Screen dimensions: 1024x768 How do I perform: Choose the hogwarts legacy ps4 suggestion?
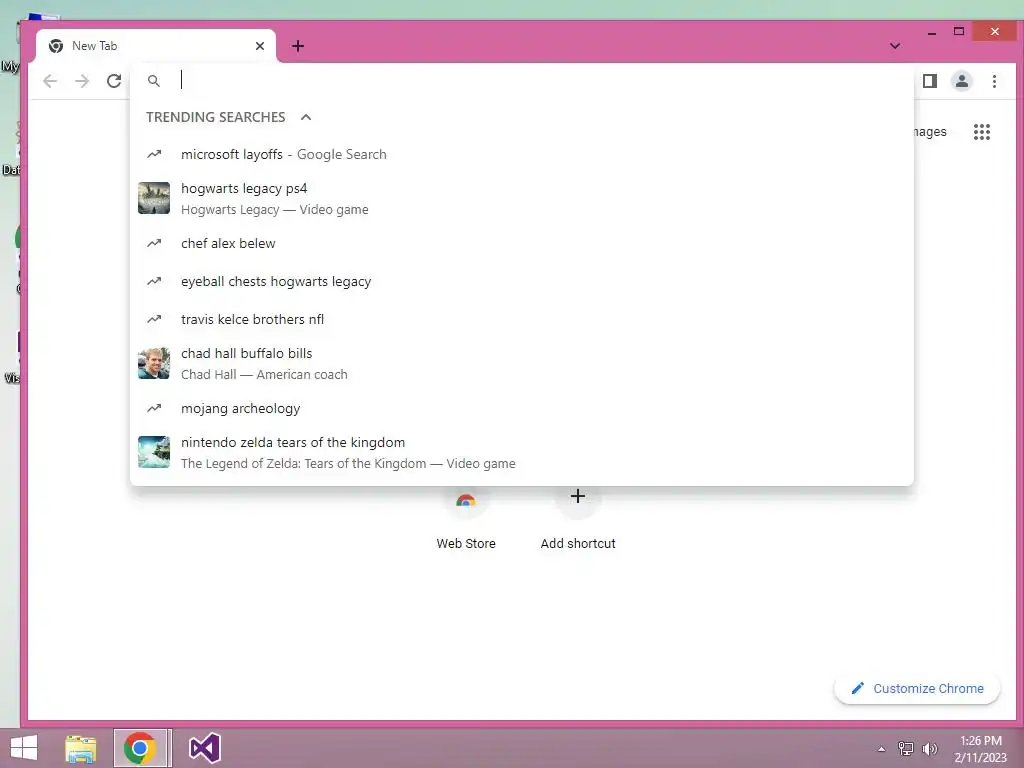tap(522, 199)
